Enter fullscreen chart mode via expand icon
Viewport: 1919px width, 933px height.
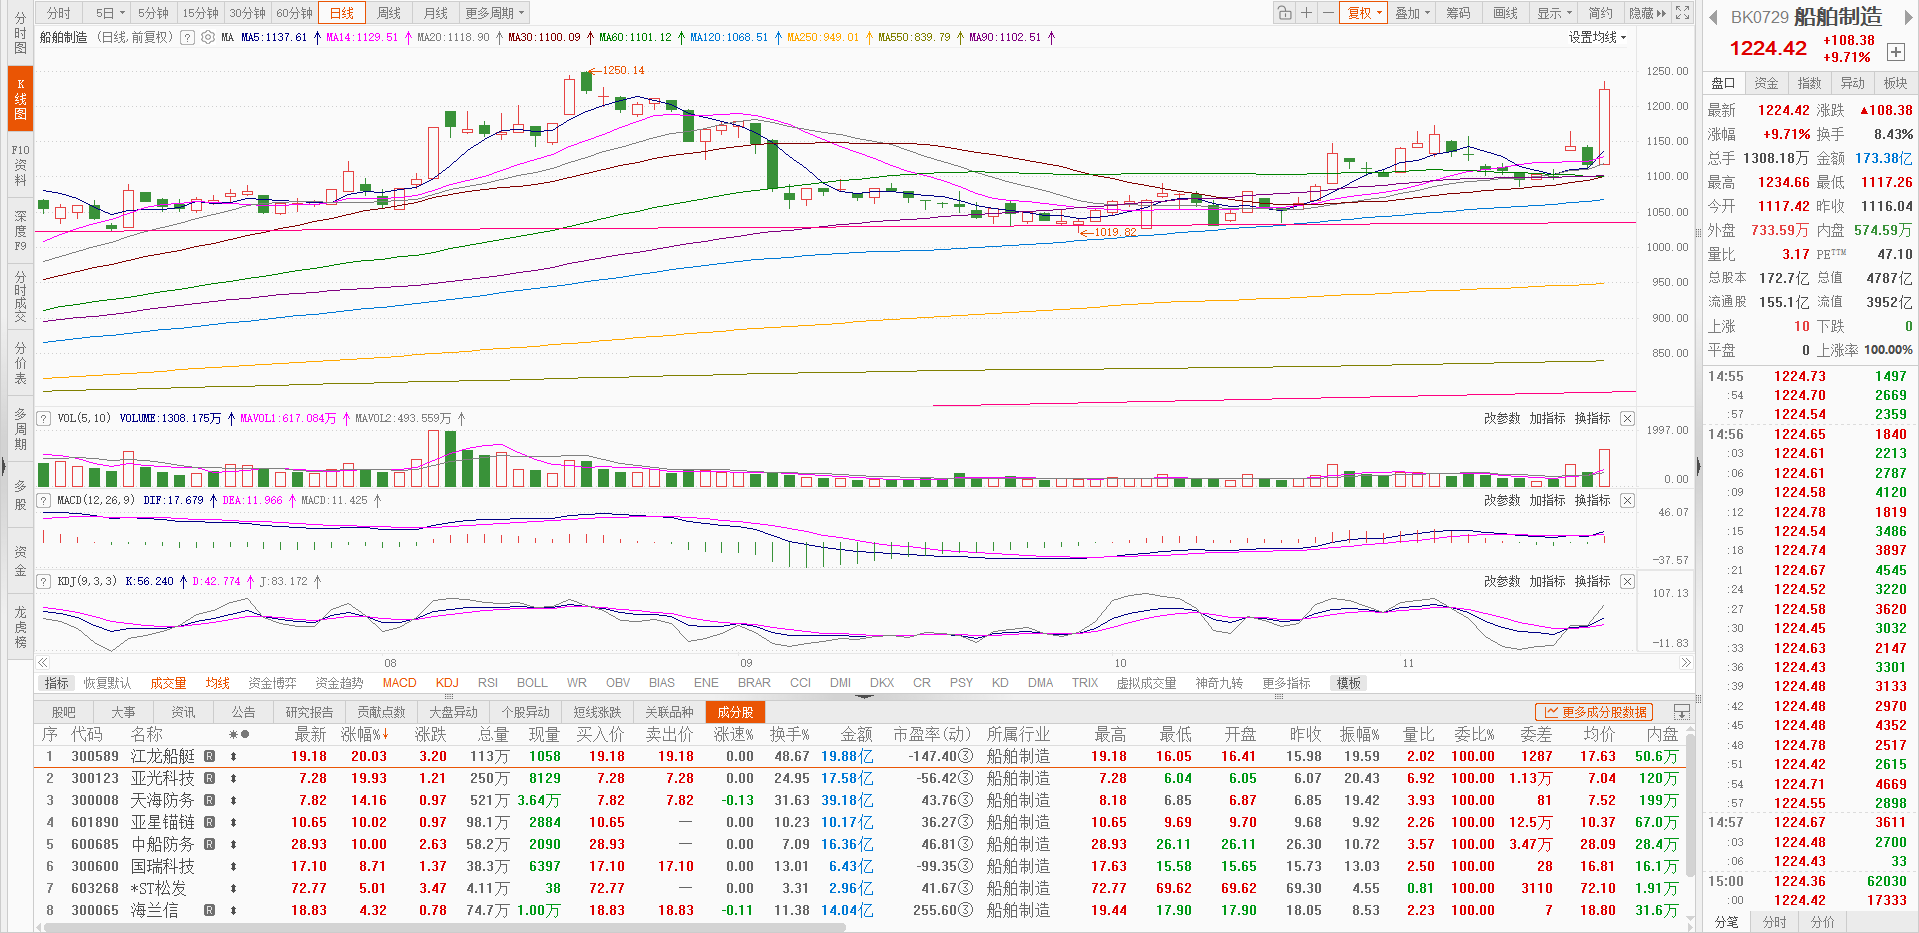pos(1683,13)
